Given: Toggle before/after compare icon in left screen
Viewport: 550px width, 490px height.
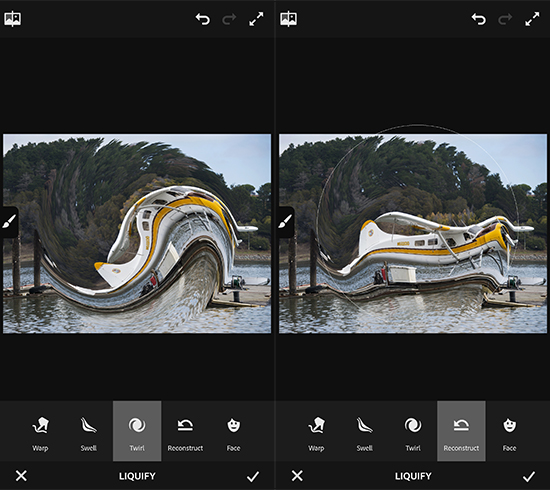Looking at the screenshot, I should 13,19.
